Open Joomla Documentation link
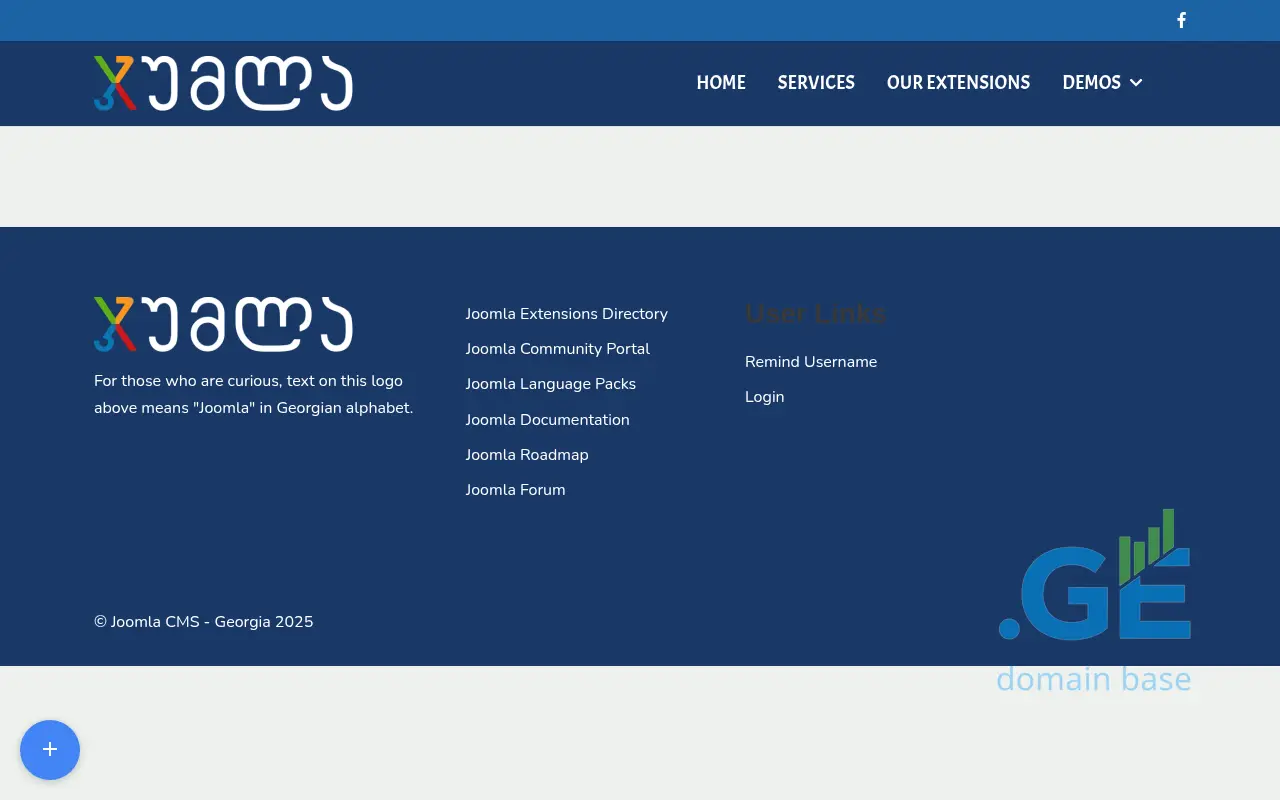1280x800 pixels. pos(547,420)
